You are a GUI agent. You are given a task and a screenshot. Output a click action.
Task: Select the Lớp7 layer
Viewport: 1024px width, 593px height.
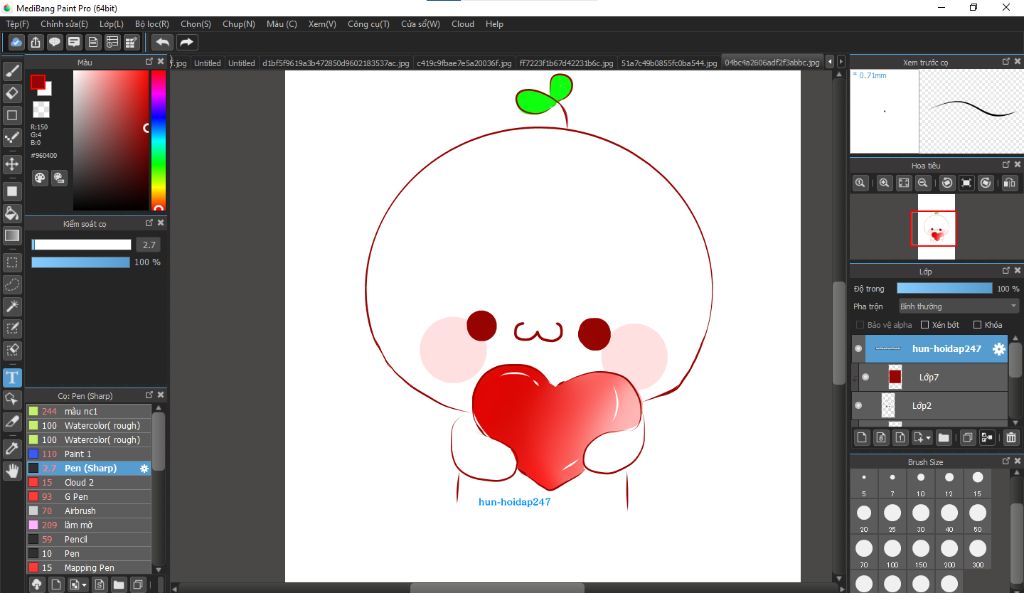tap(934, 377)
